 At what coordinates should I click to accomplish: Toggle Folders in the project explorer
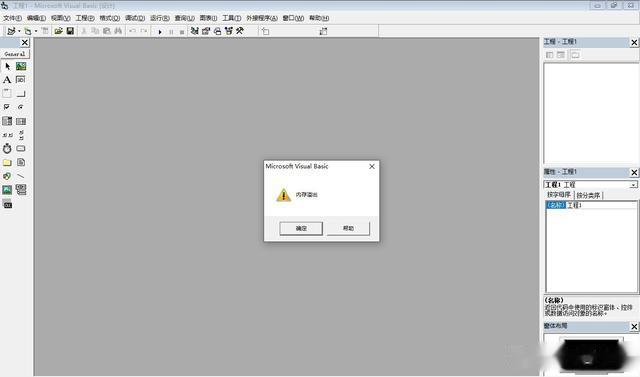[575, 55]
